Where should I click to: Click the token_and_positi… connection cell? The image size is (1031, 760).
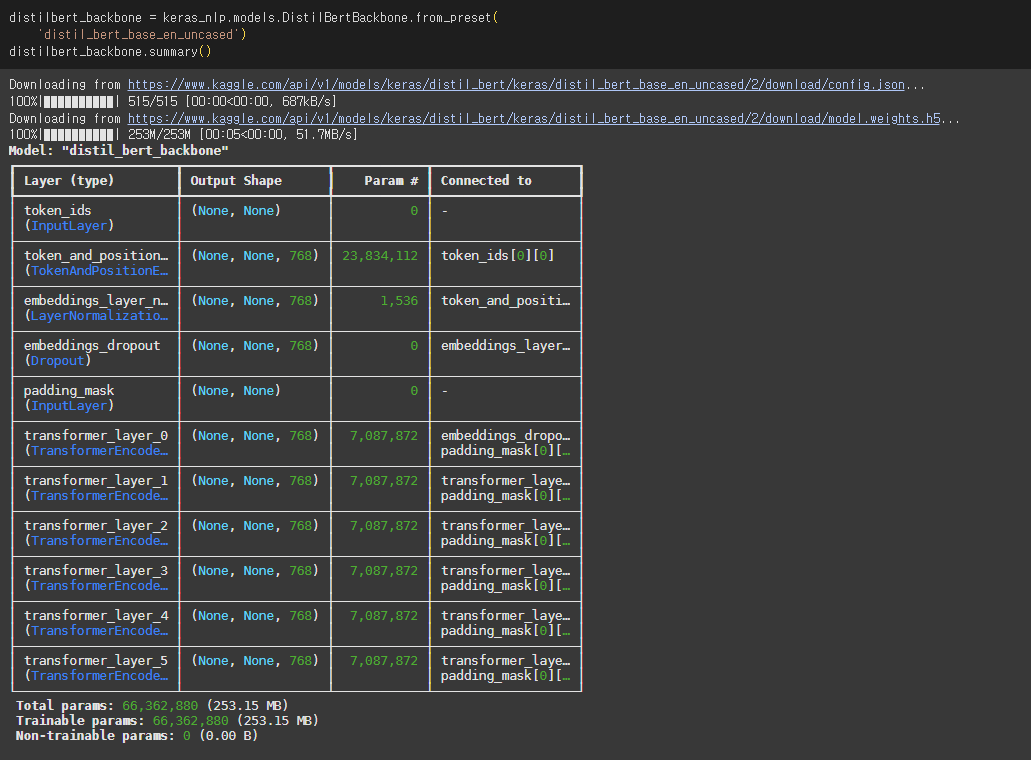click(506, 300)
